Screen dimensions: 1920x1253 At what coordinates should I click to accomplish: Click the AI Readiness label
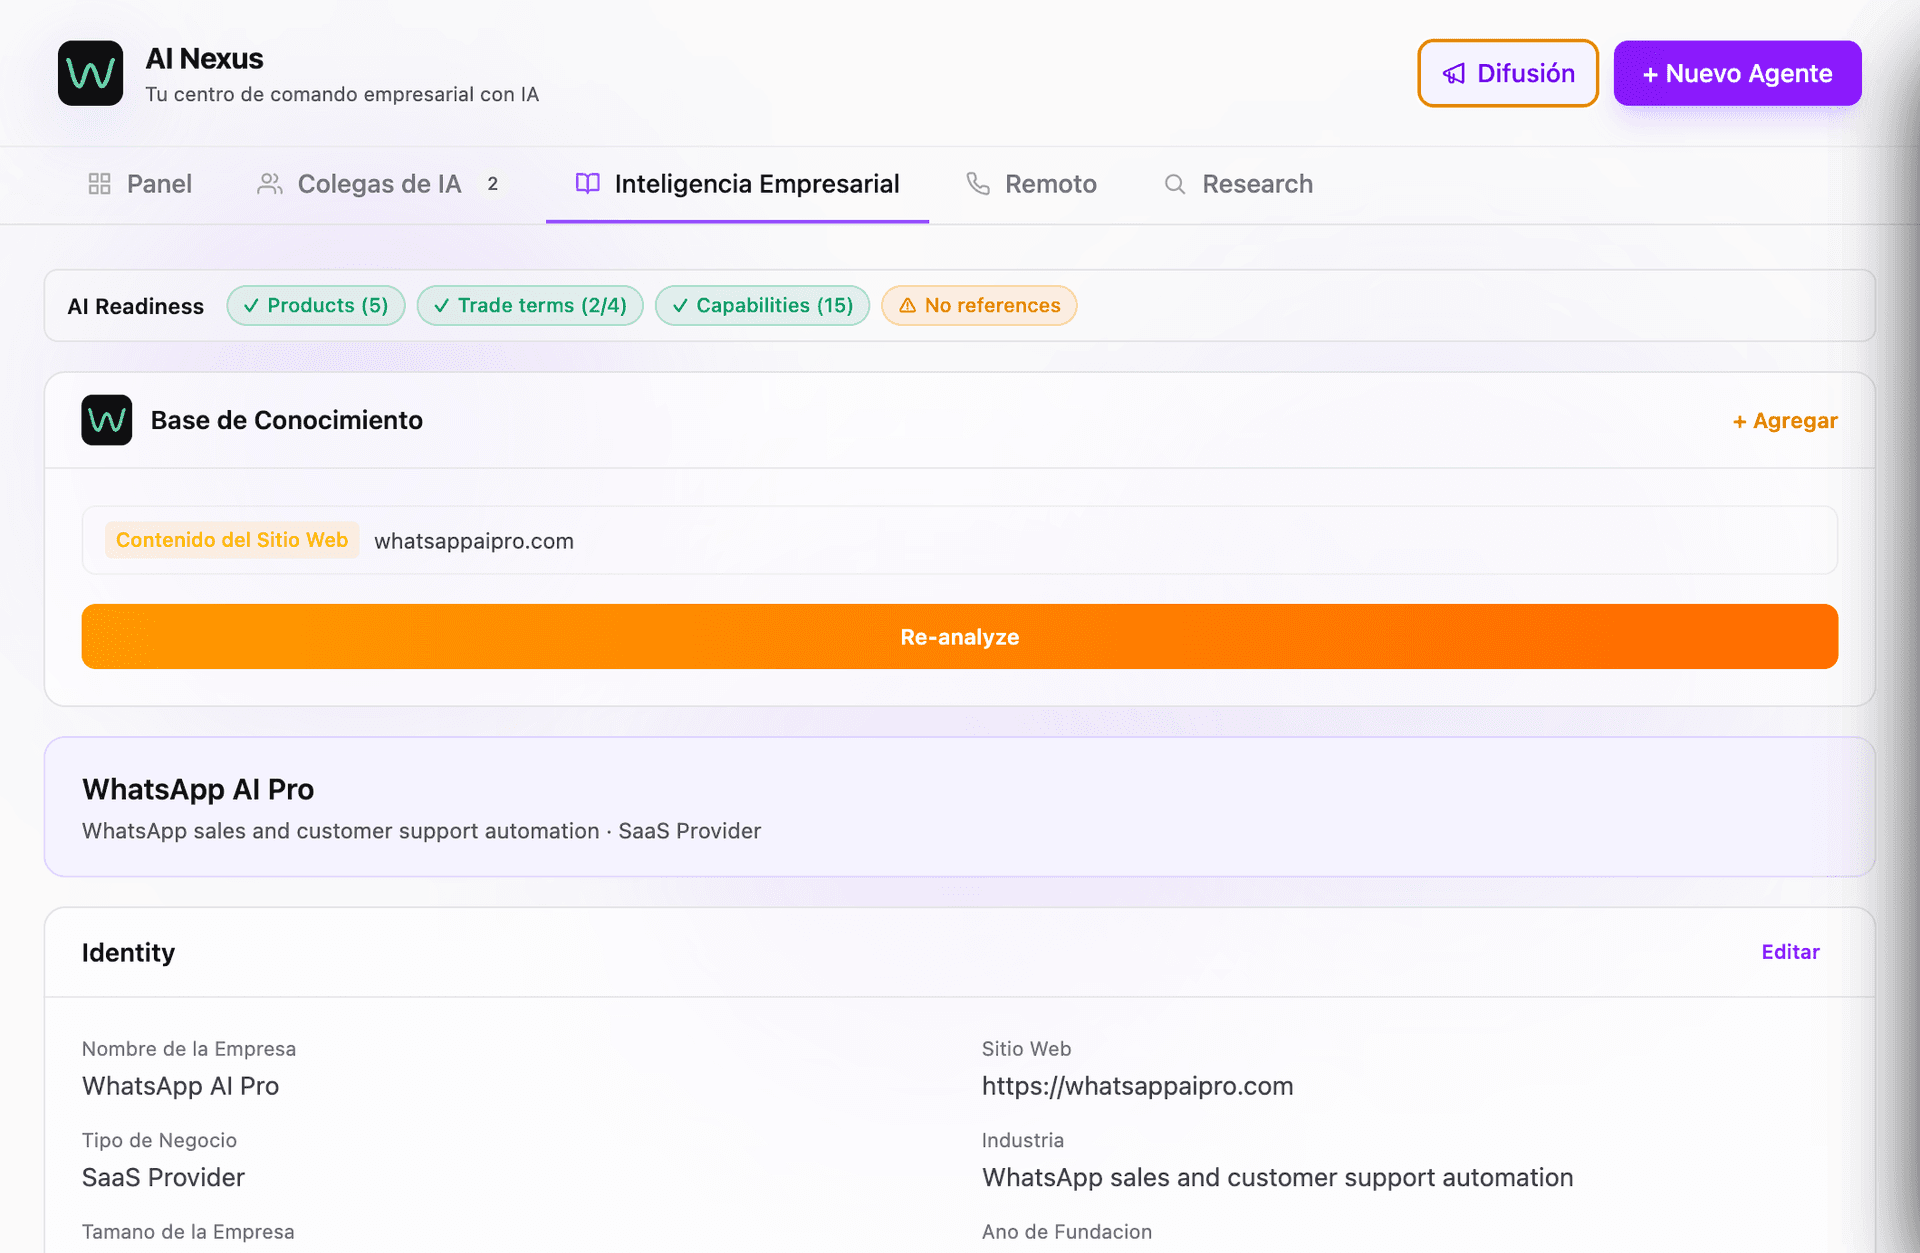pos(136,306)
